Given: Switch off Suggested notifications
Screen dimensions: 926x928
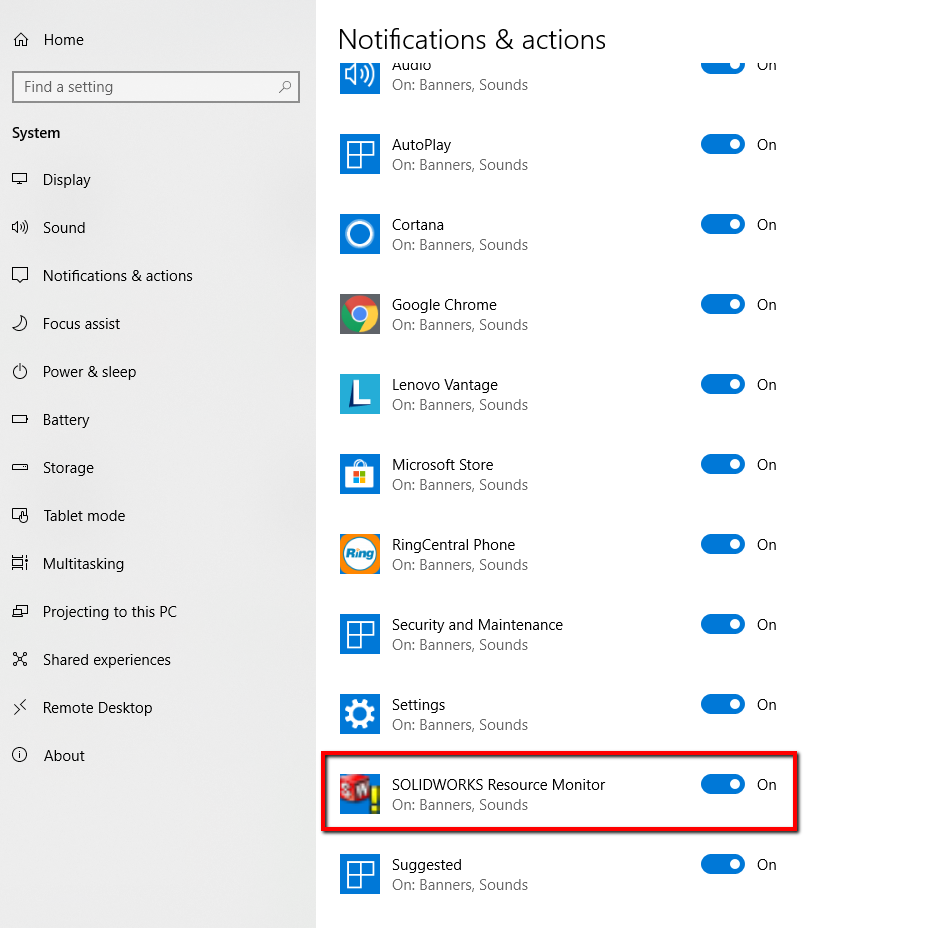Looking at the screenshot, I should (722, 864).
